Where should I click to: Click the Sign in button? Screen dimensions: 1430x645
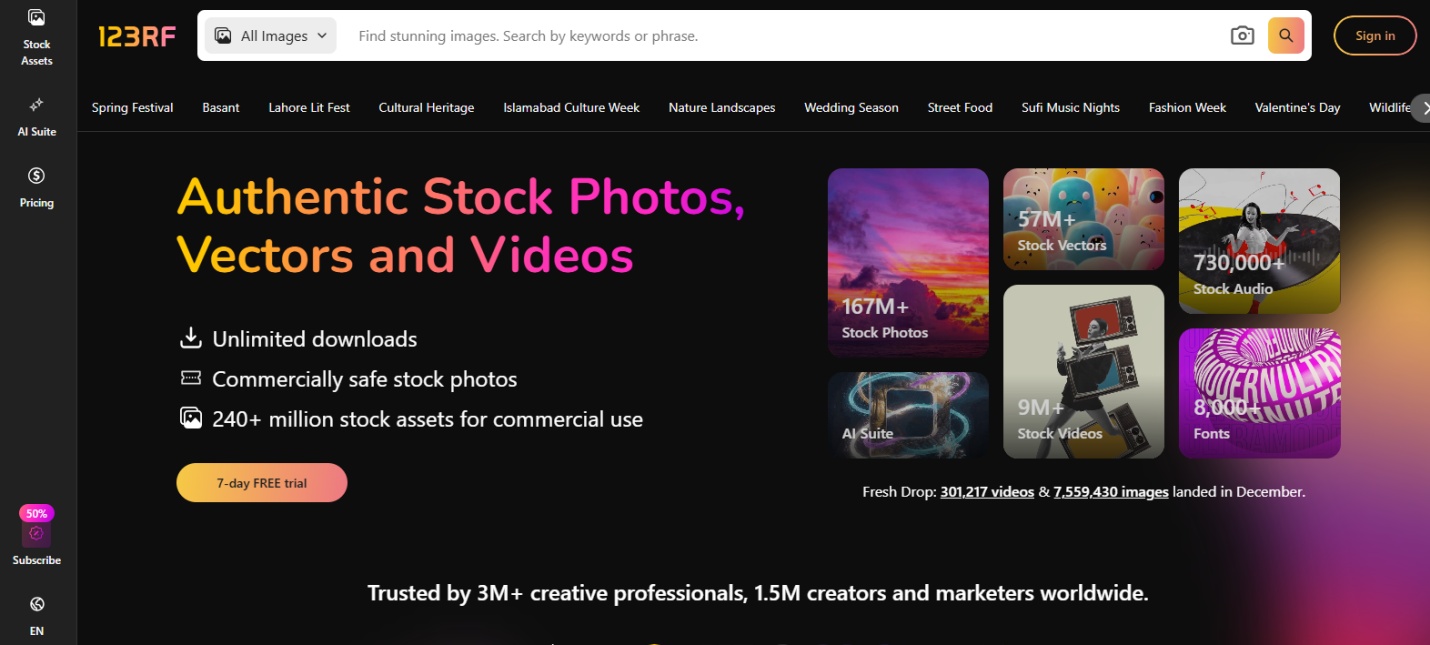pyautogui.click(x=1374, y=36)
